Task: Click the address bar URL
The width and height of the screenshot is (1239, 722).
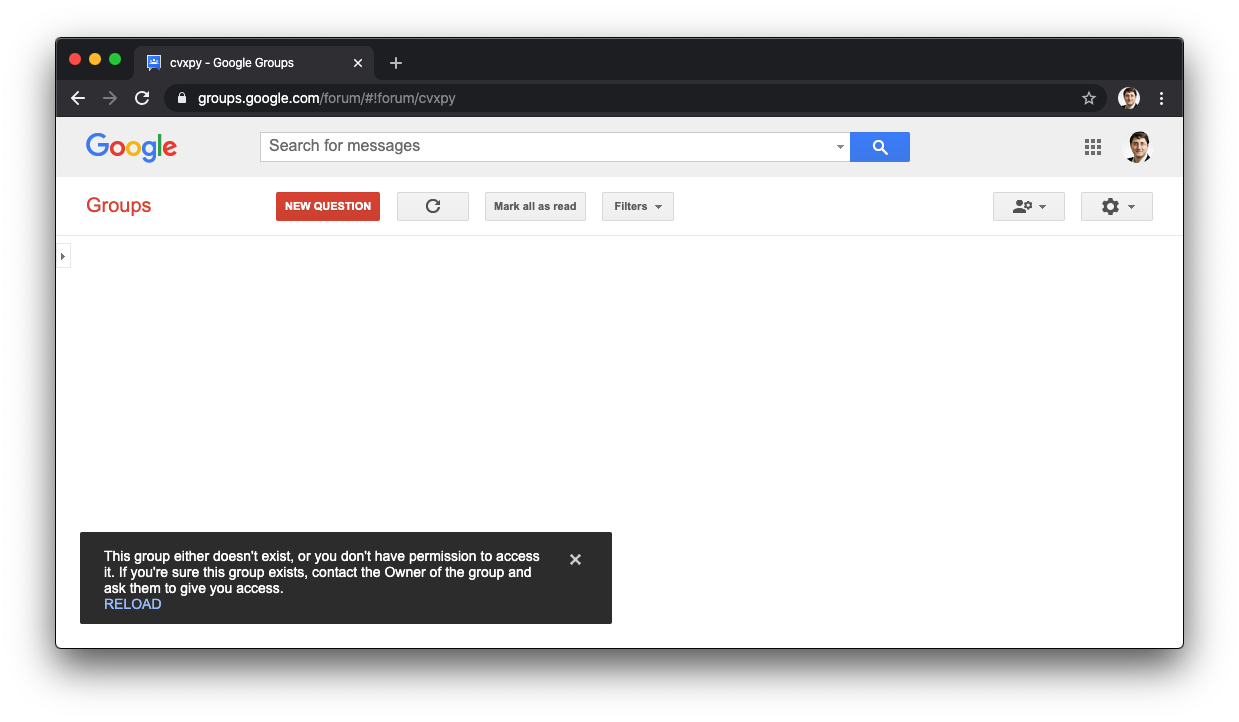Action: click(x=327, y=98)
